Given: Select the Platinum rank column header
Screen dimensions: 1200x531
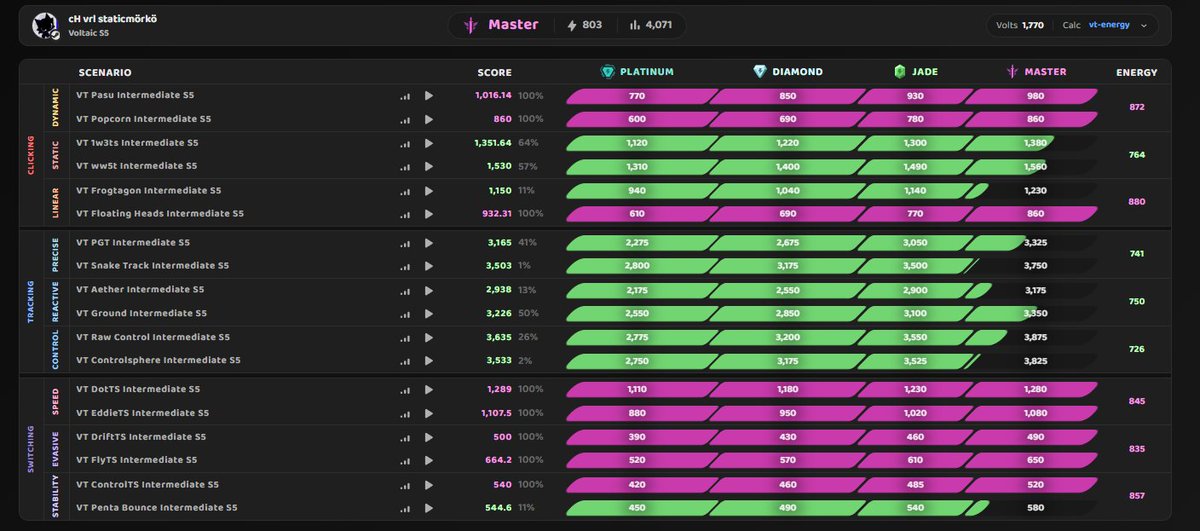Looking at the screenshot, I should pos(637,72).
